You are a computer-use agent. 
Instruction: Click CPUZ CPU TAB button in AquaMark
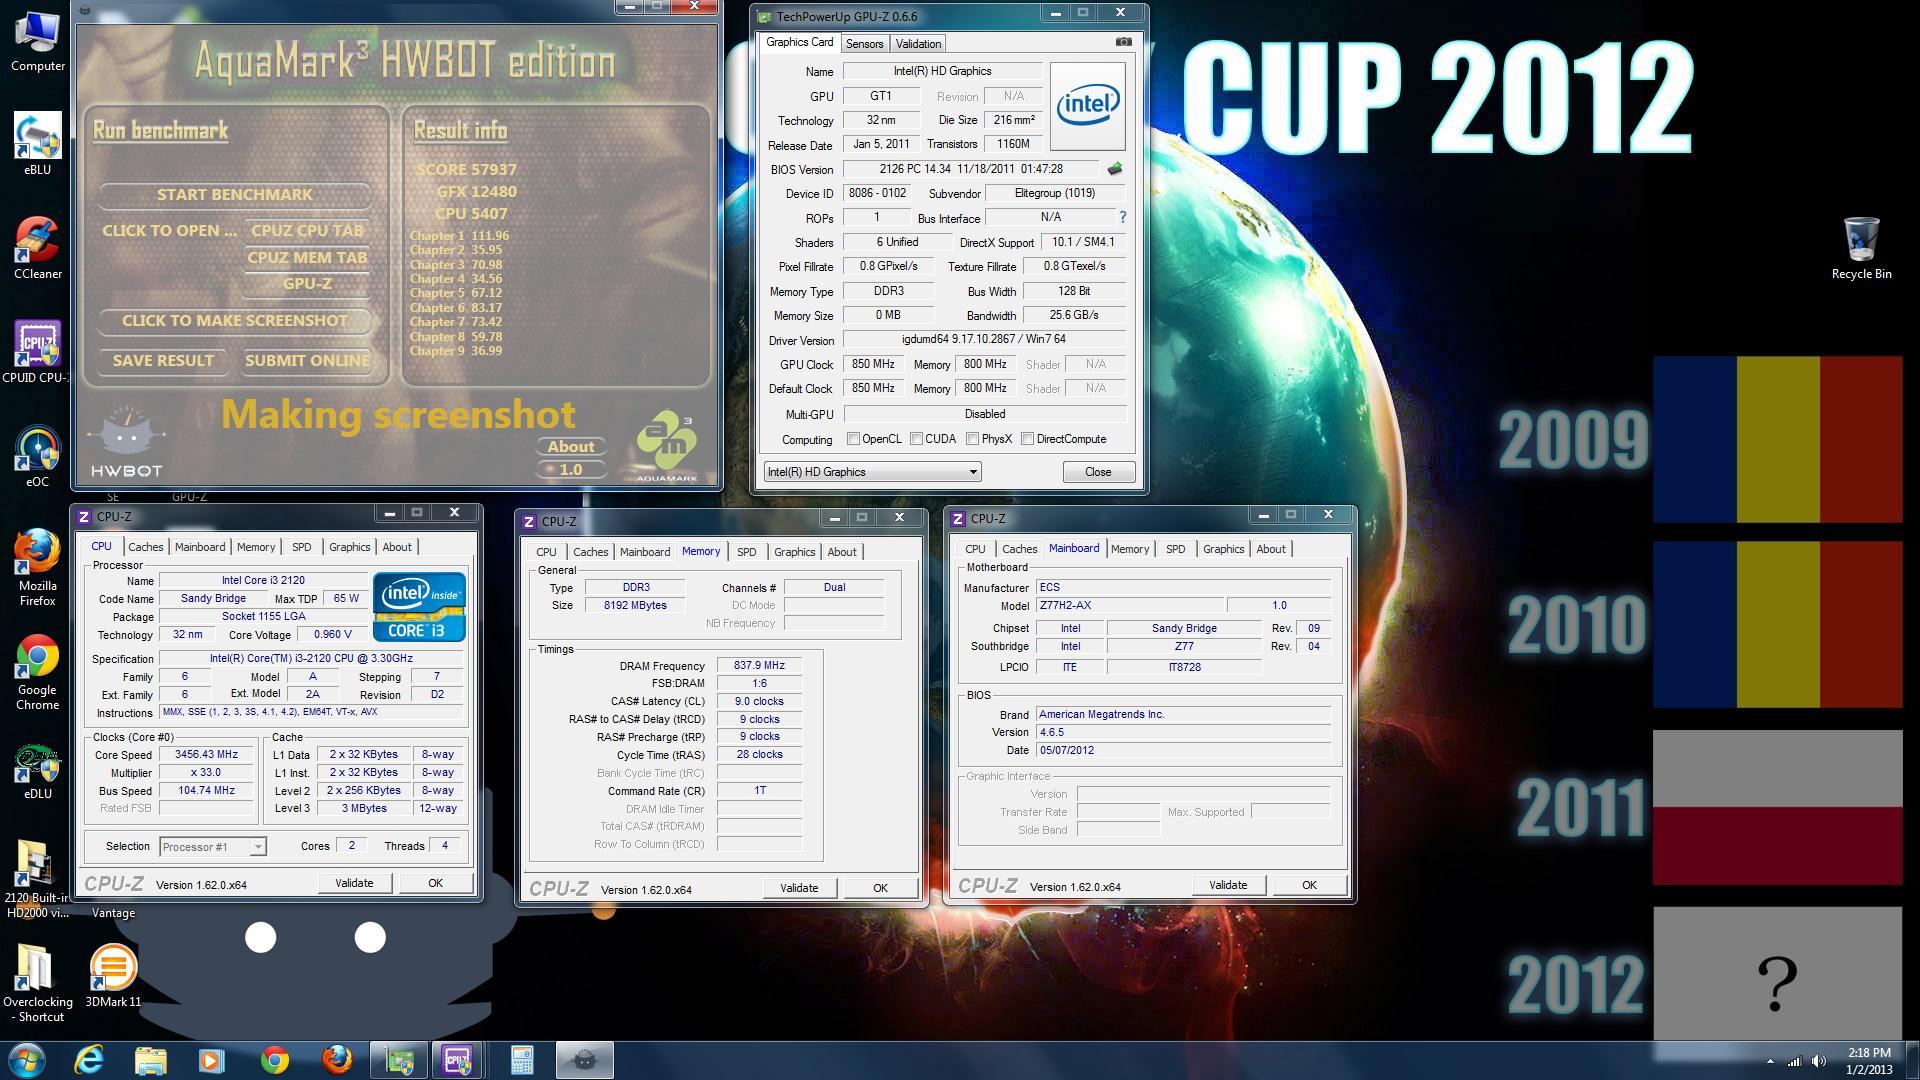307,231
